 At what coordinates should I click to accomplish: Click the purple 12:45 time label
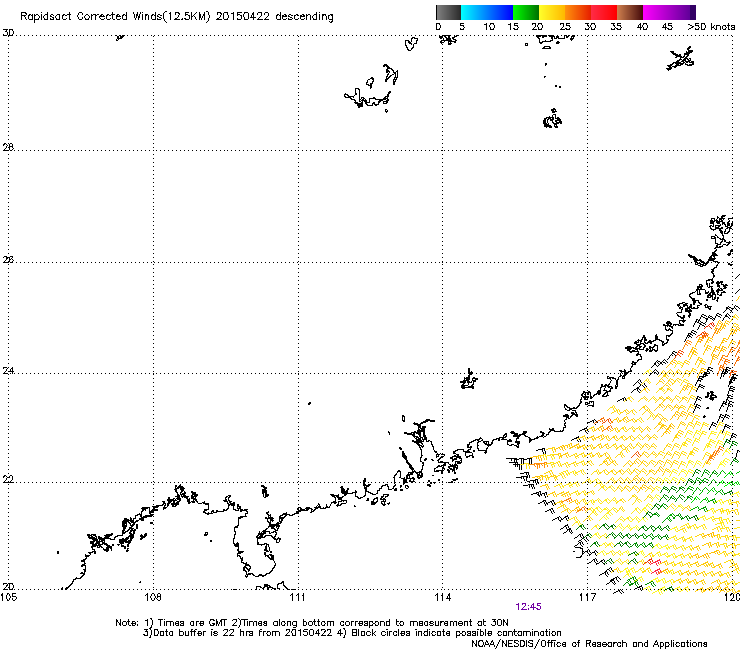[528, 607]
